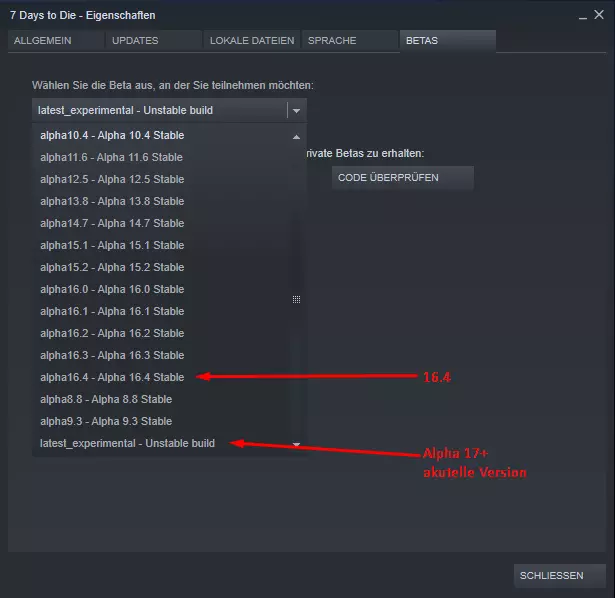Click the SCHLIESSEN button
The height and width of the screenshot is (598, 615).
560,575
